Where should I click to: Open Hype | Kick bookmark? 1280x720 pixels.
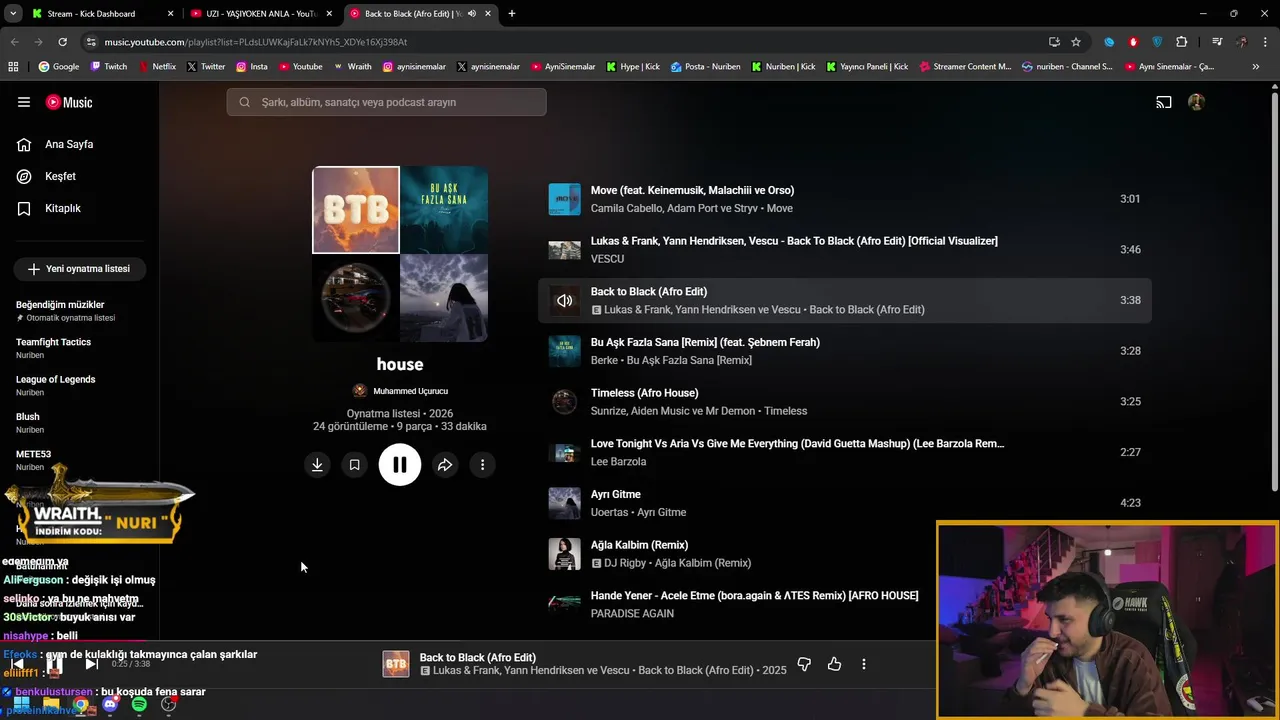click(633, 67)
